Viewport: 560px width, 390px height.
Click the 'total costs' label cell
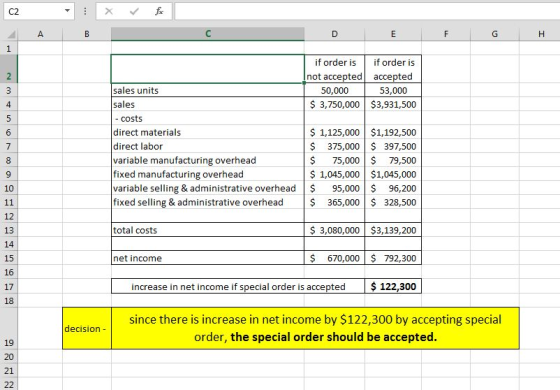coord(208,230)
